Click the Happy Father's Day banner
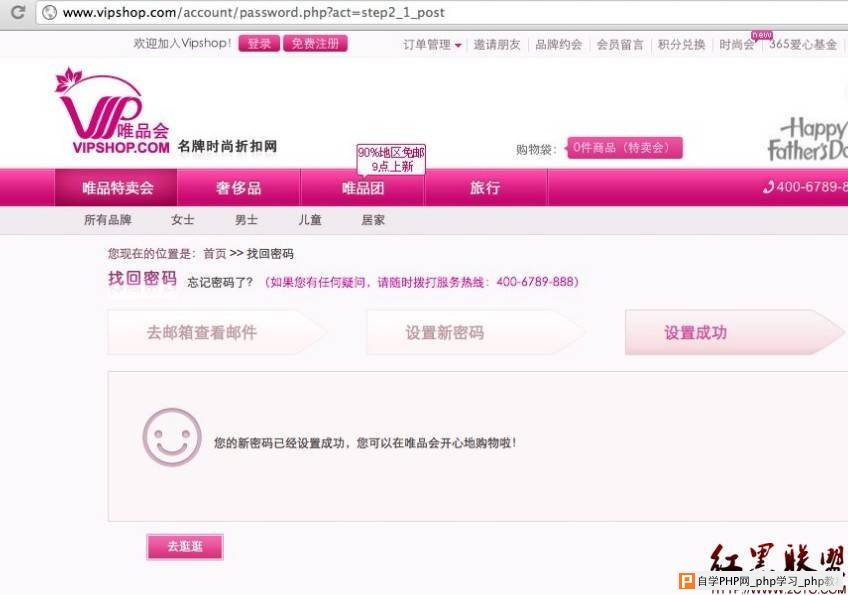This screenshot has width=848, height=595. [x=808, y=139]
